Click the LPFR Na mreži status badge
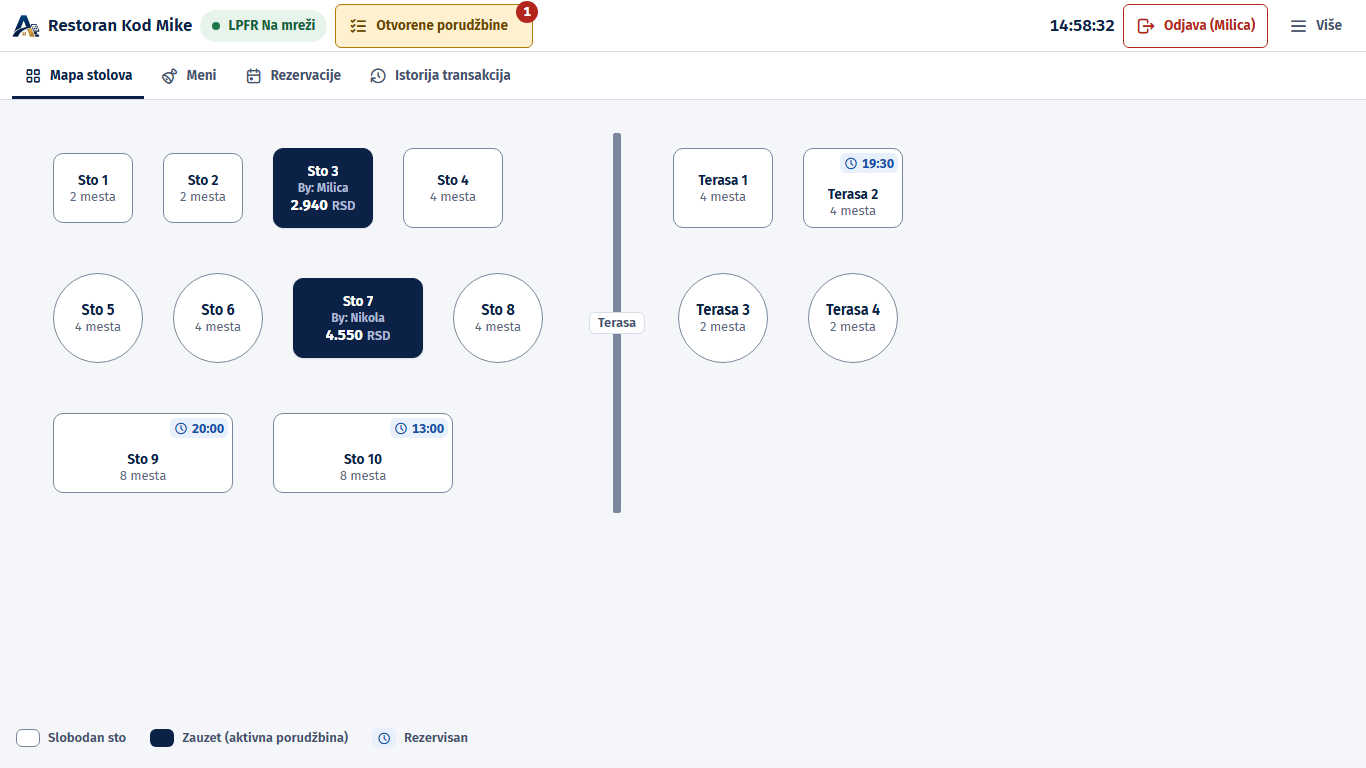 click(264, 26)
